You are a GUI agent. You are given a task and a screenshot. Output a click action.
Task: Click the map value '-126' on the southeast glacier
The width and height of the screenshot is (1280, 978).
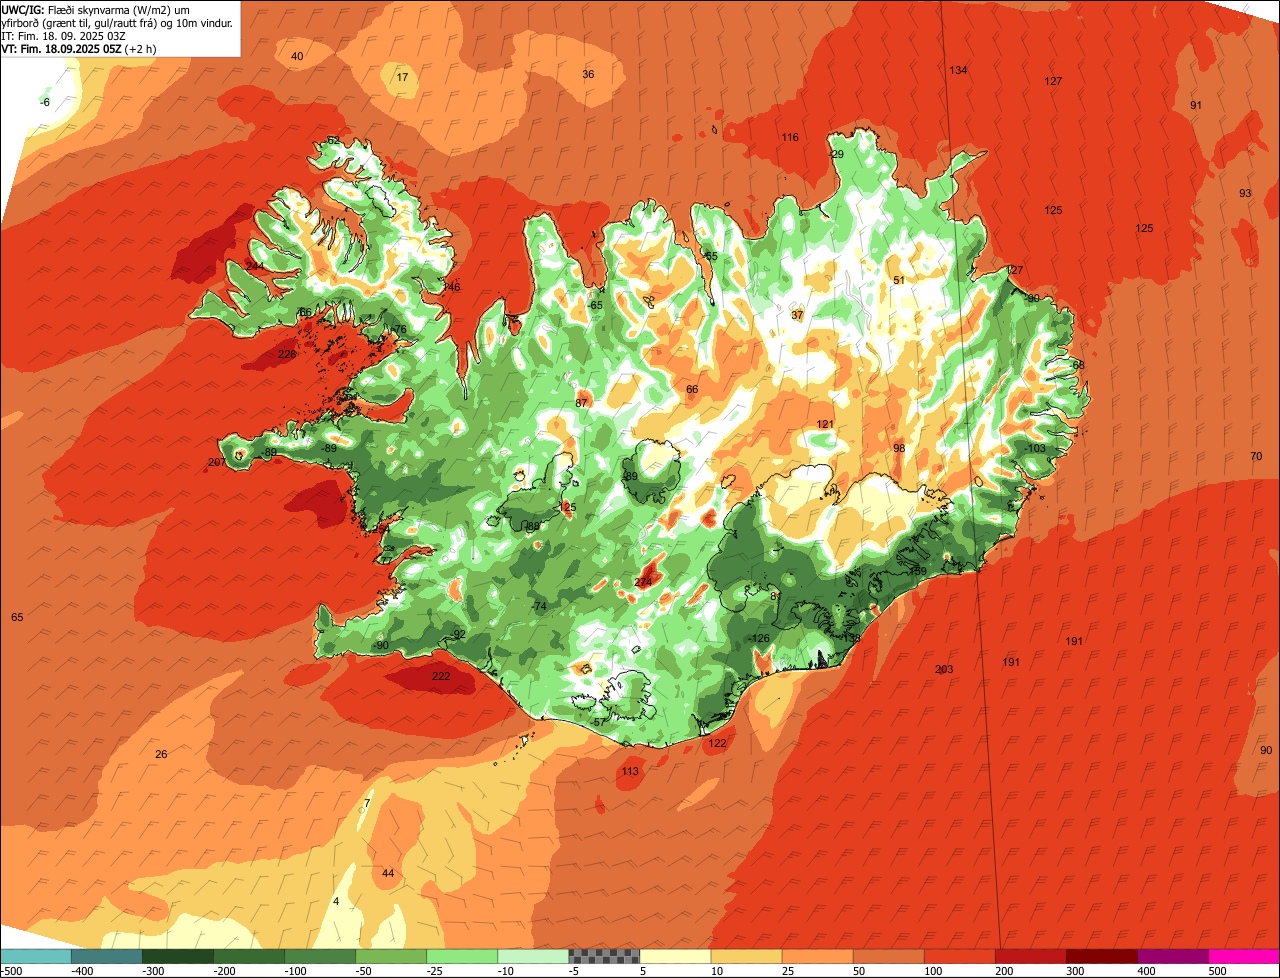point(760,639)
